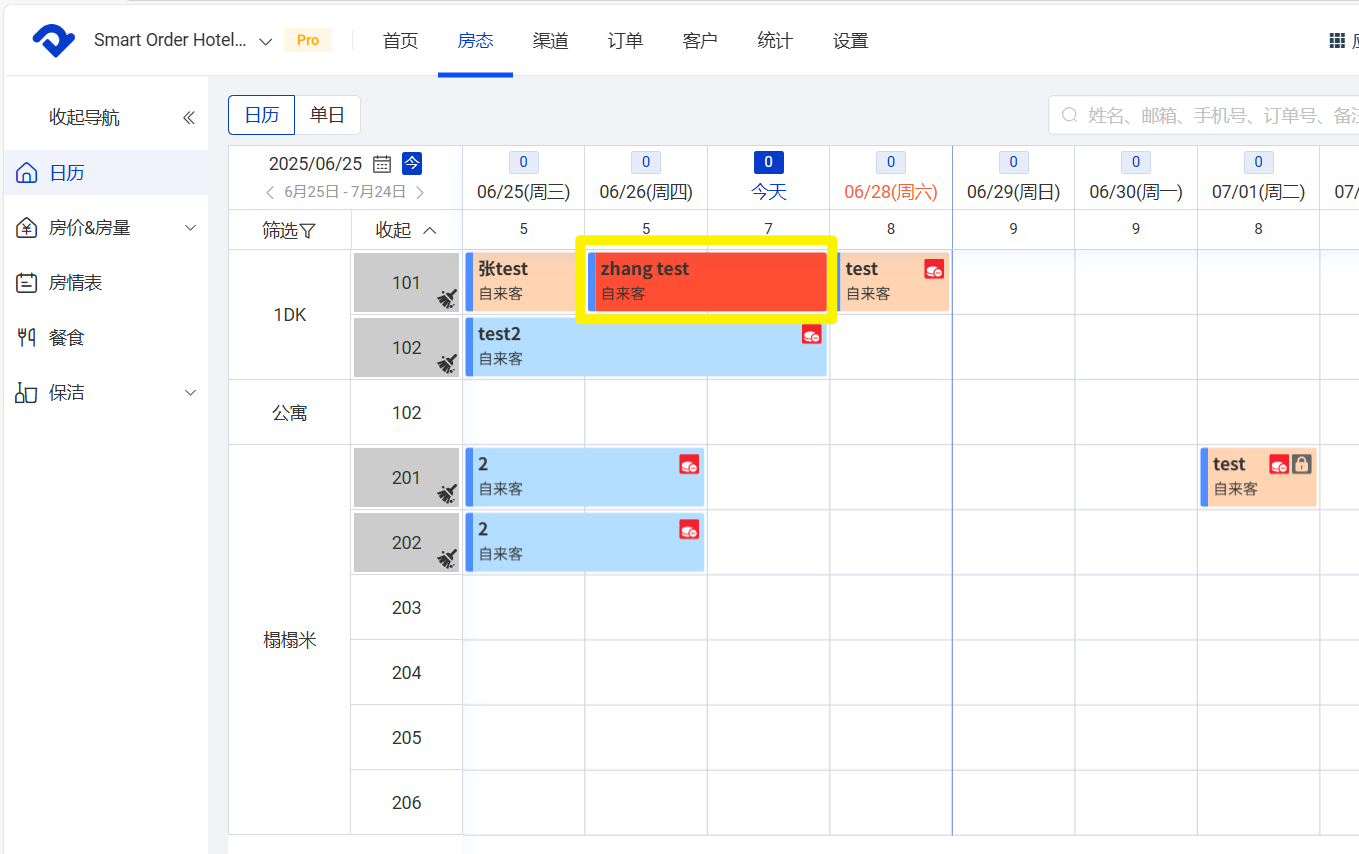Open the Smart Order Hotel dropdown

coord(265,41)
